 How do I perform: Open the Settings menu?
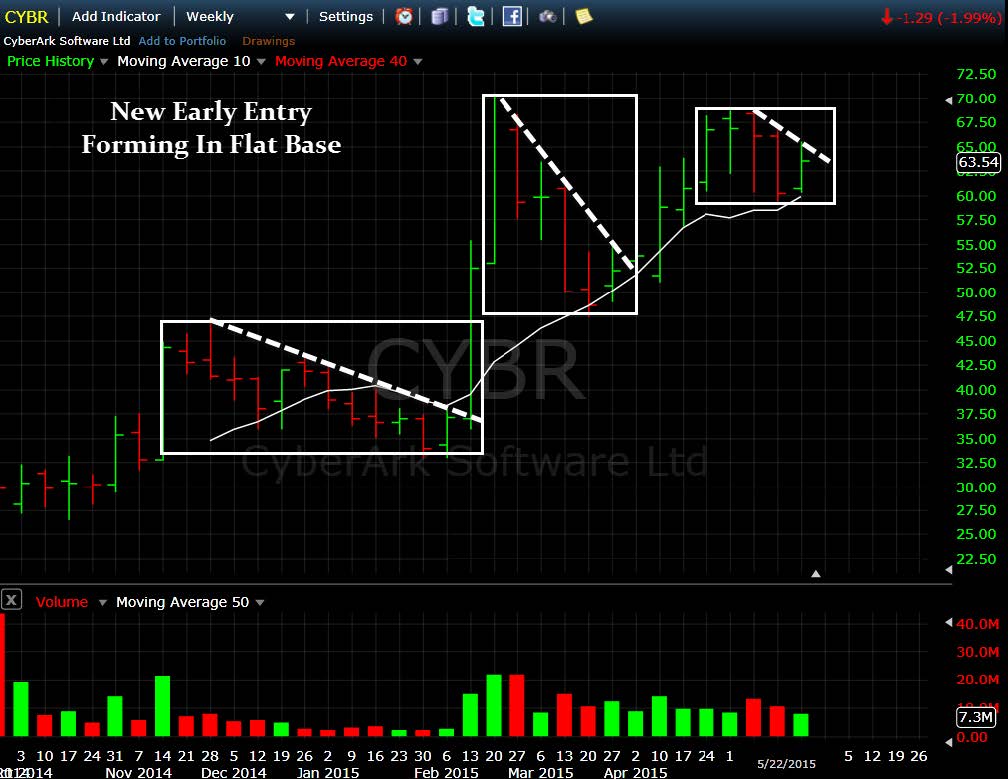click(x=346, y=17)
